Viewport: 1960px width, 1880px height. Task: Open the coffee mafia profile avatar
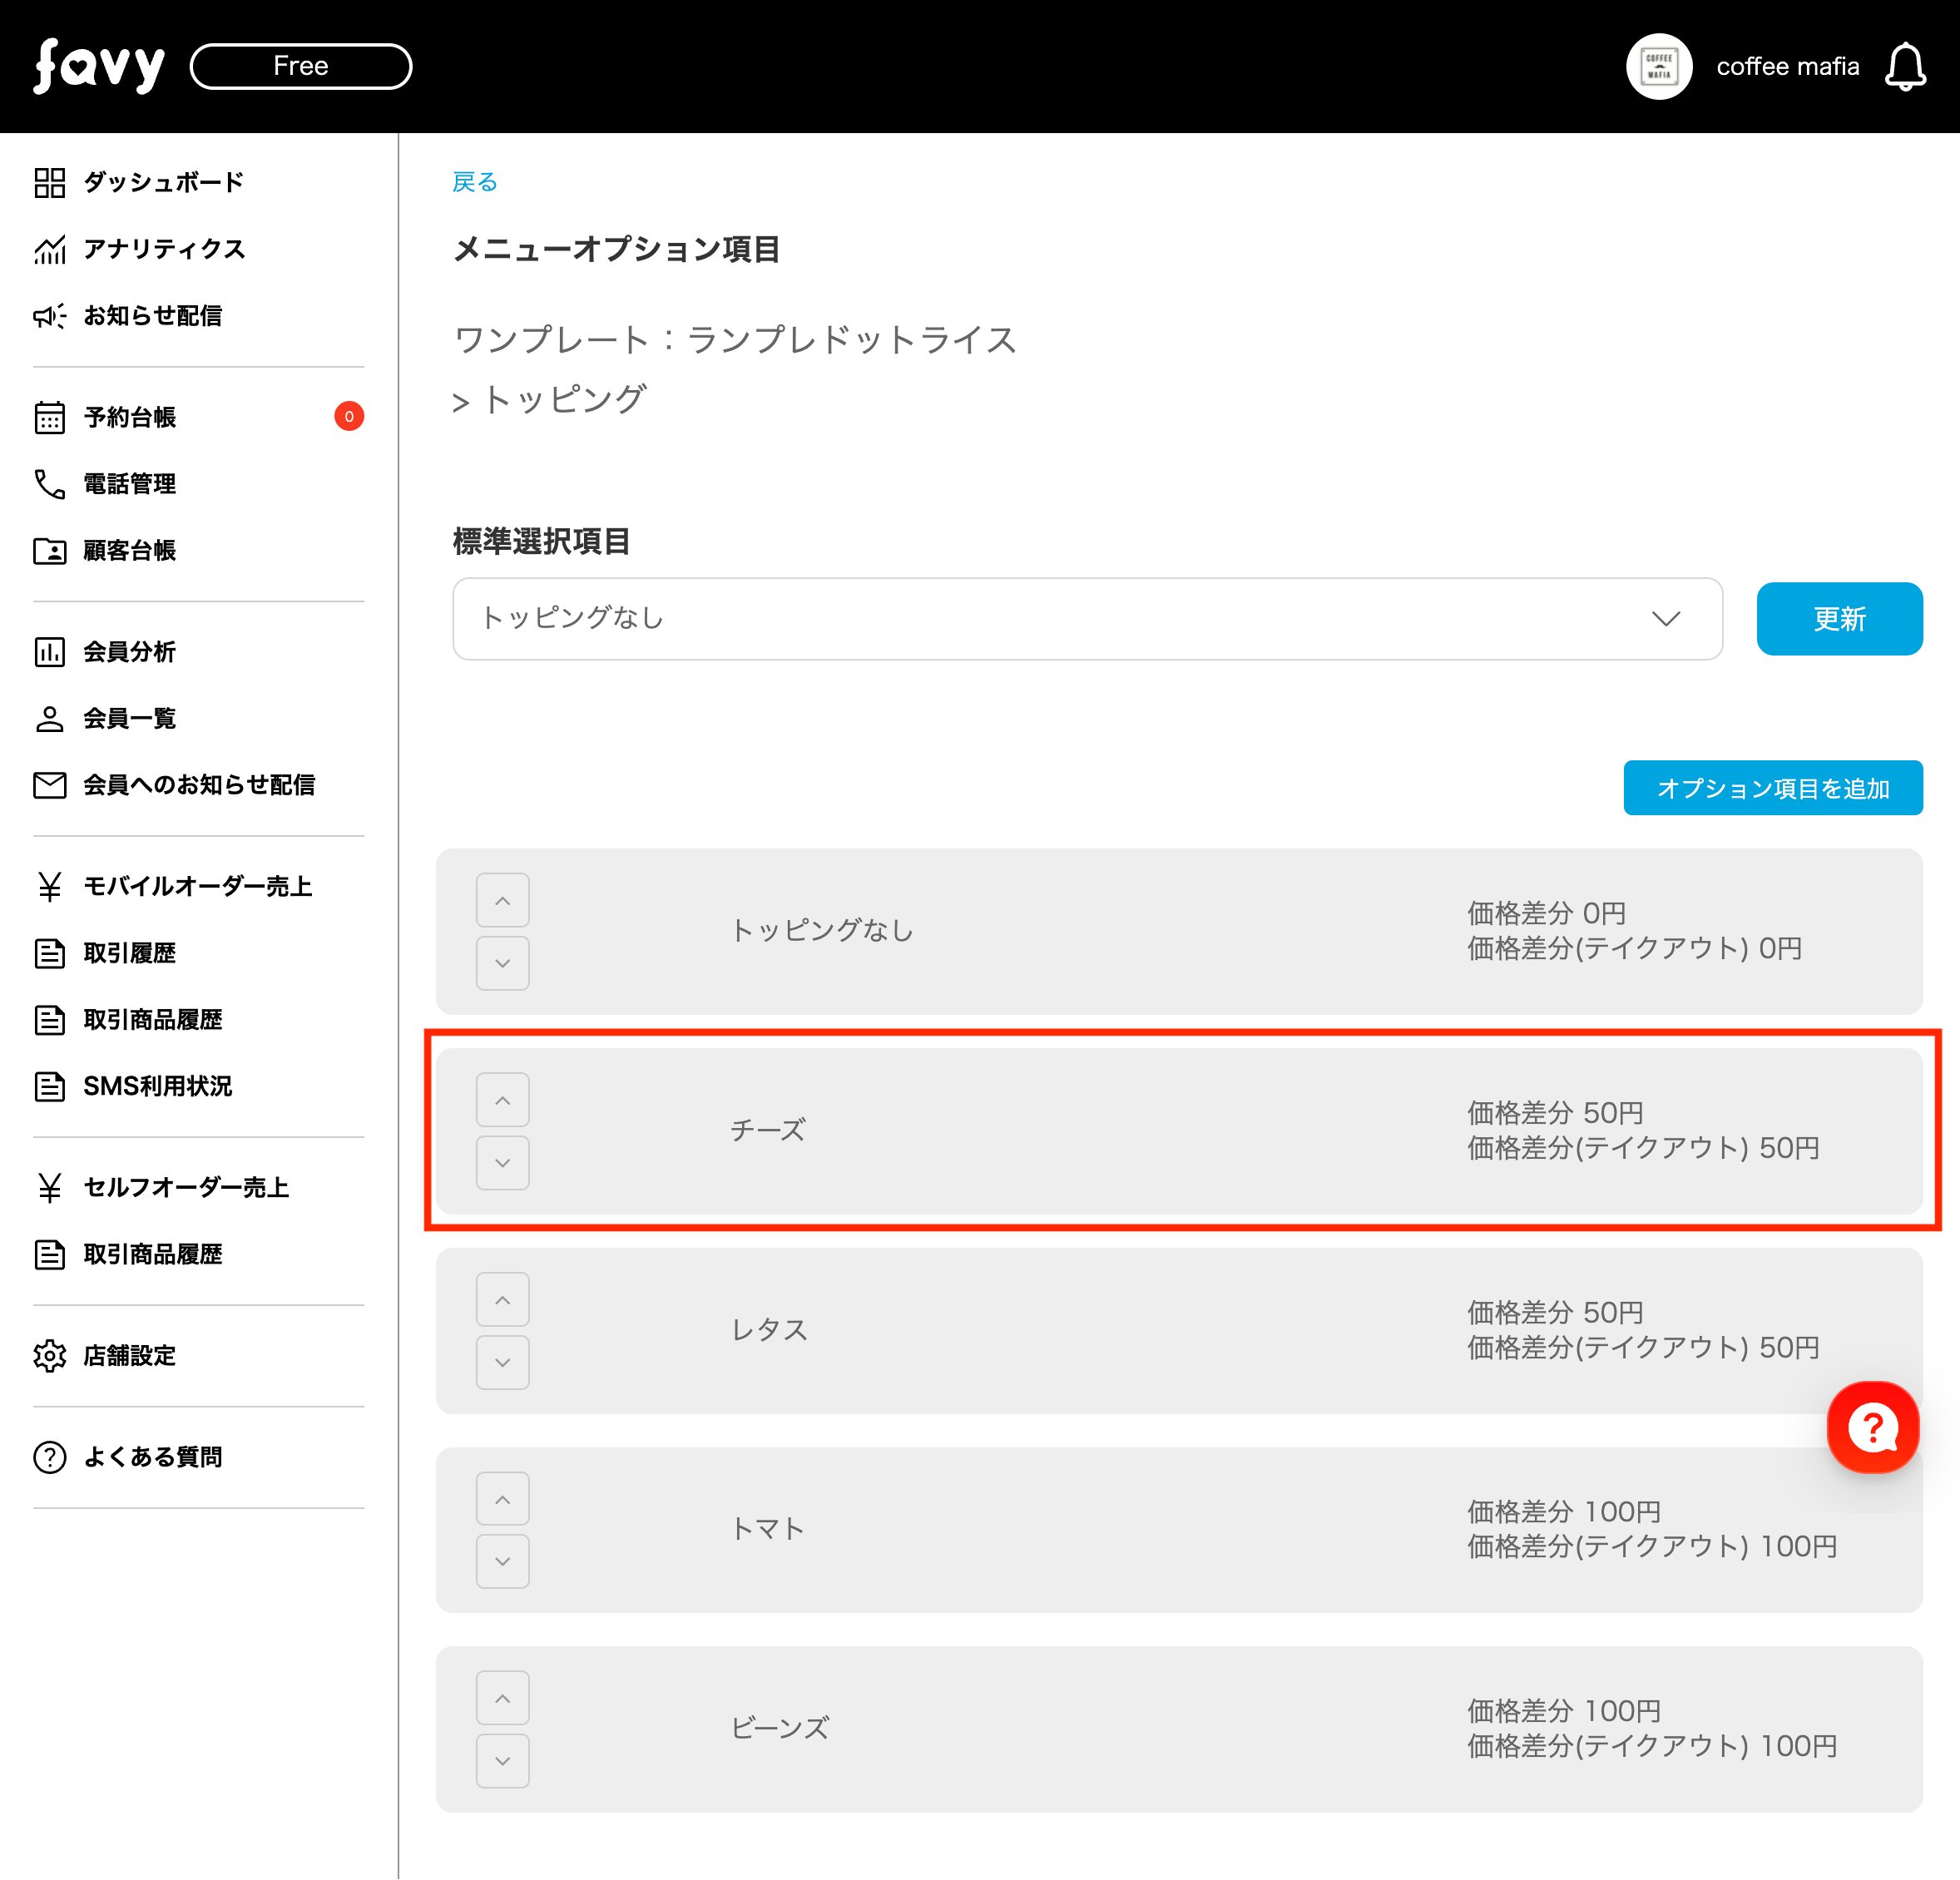(x=1658, y=67)
